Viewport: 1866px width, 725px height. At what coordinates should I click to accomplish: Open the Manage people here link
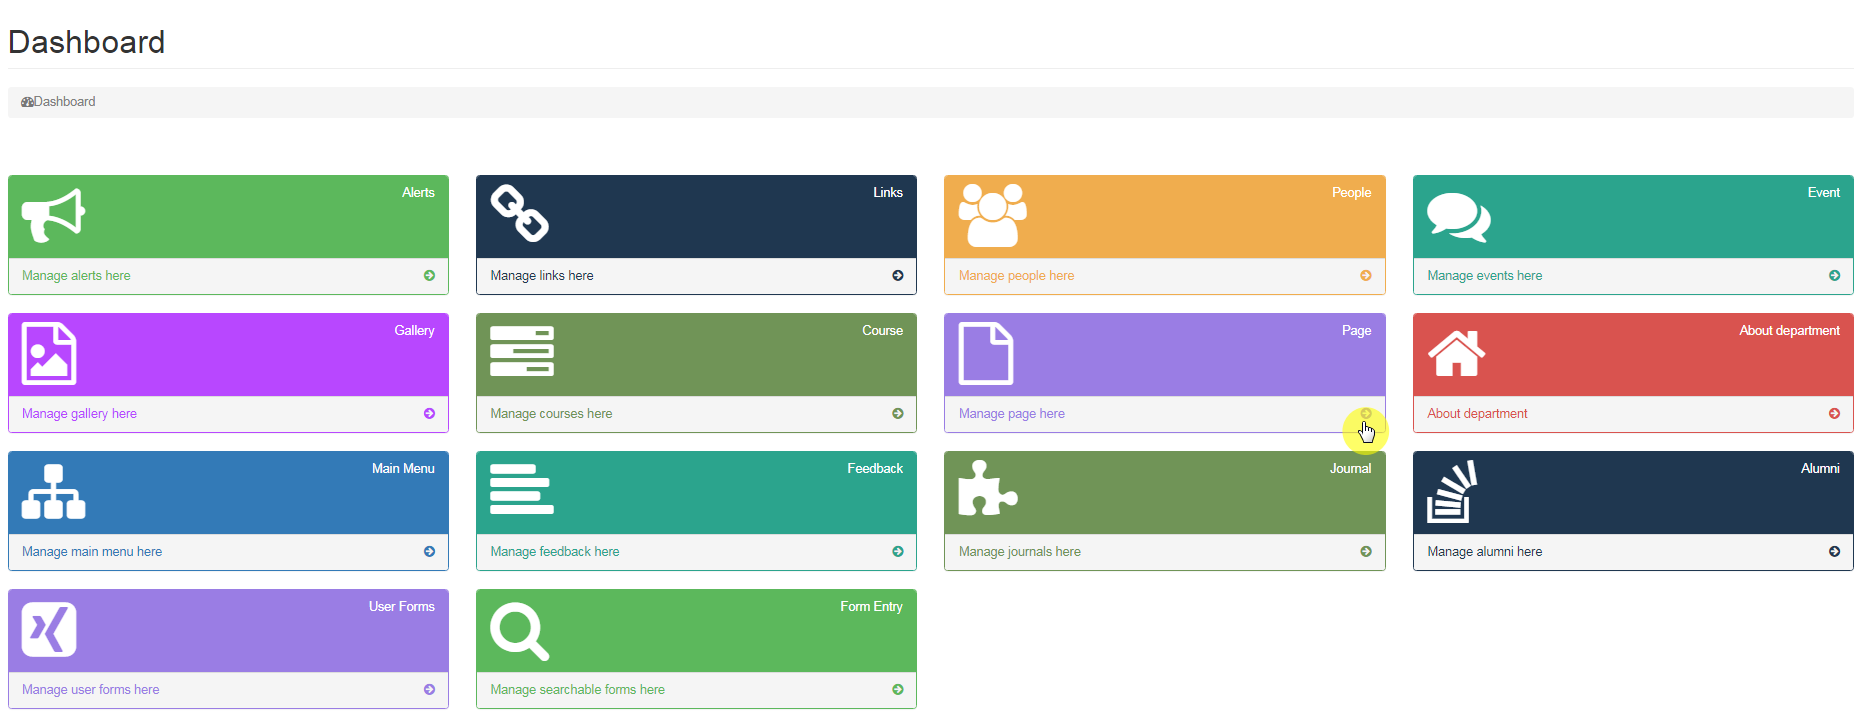point(1016,276)
